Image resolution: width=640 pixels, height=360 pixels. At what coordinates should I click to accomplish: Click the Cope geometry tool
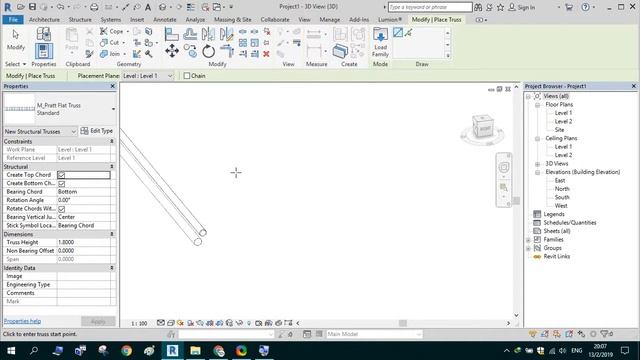112,31
